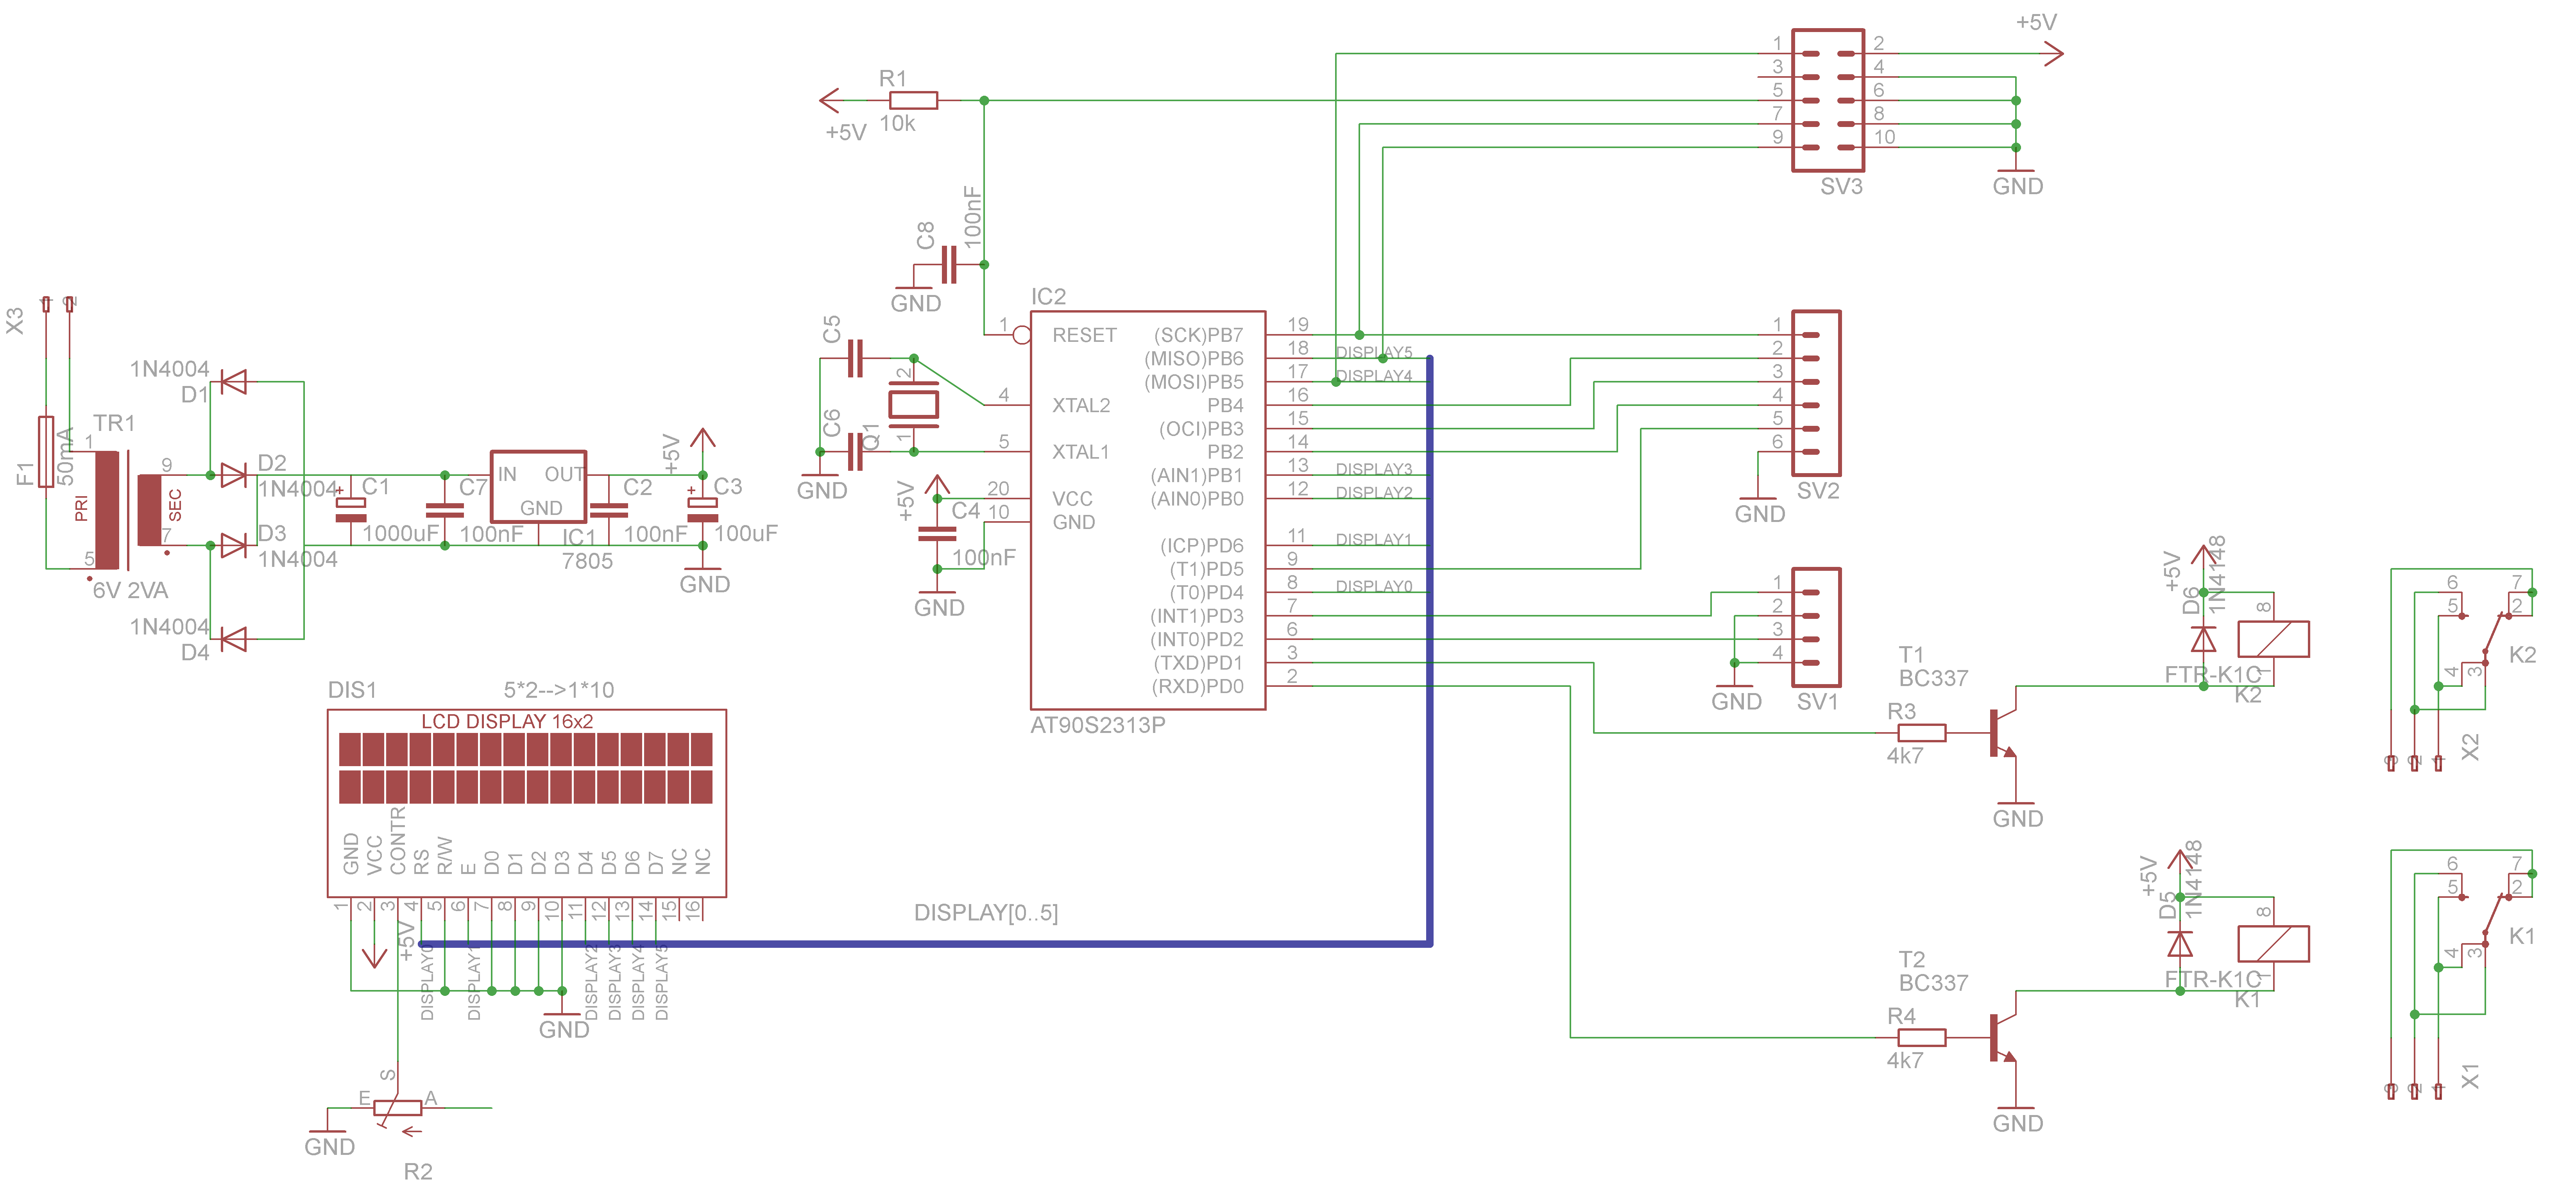
Task: Click the DIS1 reference label
Action: pyautogui.click(x=352, y=690)
